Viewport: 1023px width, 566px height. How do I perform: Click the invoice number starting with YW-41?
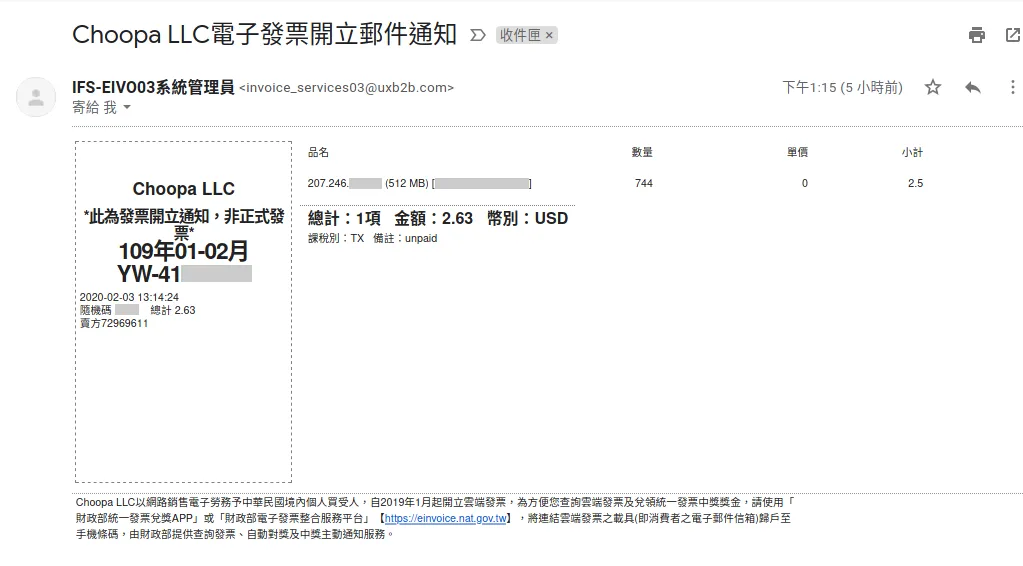click(x=184, y=274)
